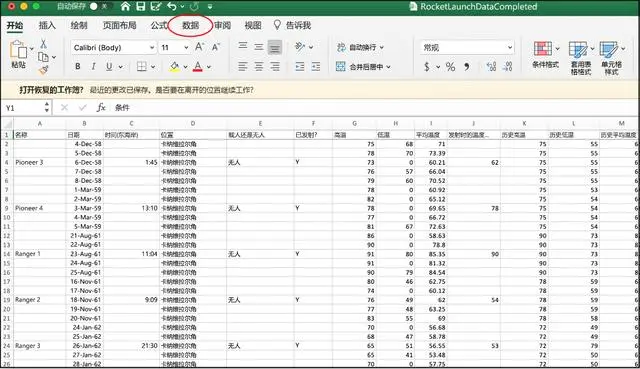This screenshot has height=369, width=640.
Task: Toggle Italic formatting
Action: tap(93, 67)
